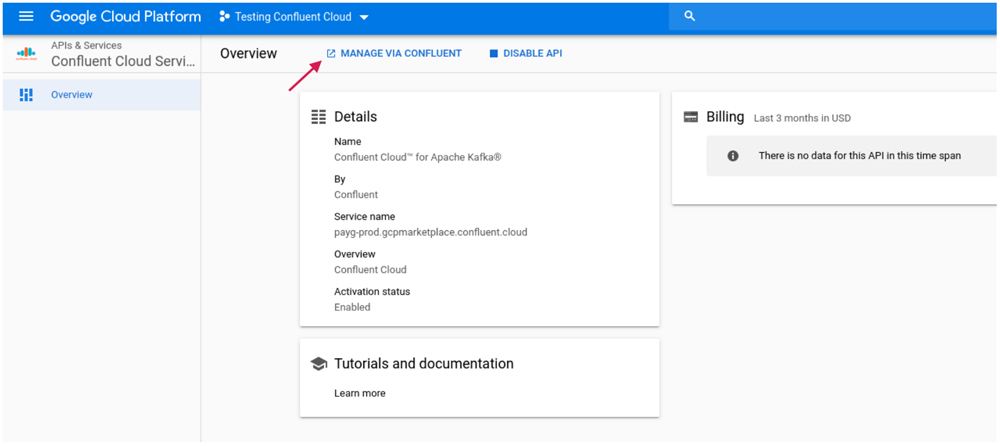
Task: Click the Disable API button
Action: (x=526, y=54)
